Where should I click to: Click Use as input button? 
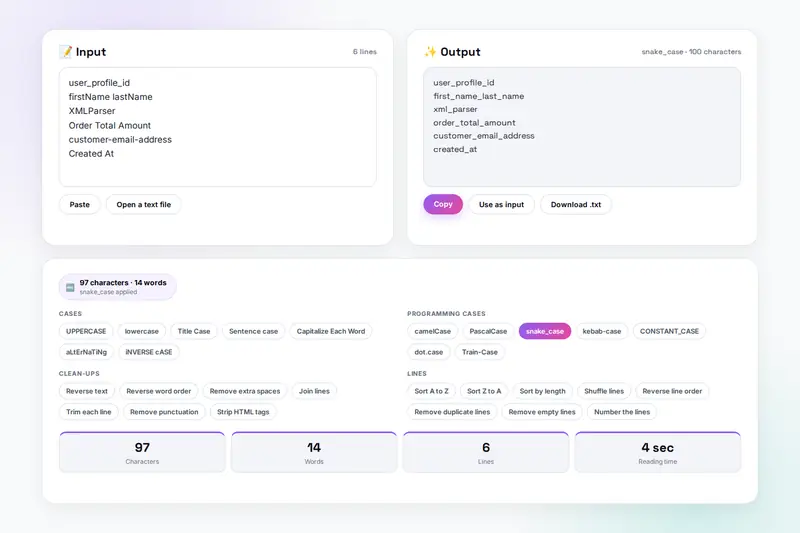[x=501, y=205]
